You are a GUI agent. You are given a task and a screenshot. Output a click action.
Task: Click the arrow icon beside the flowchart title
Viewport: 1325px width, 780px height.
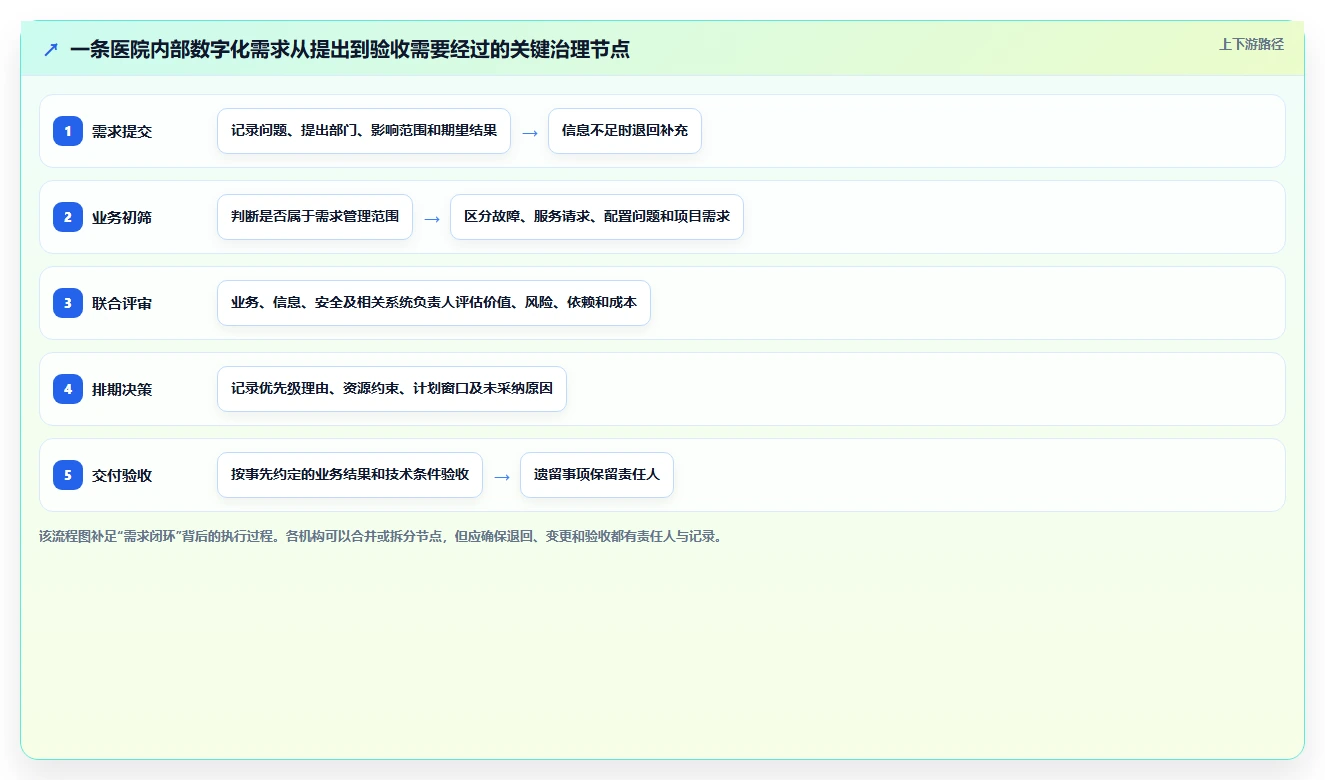(51, 49)
